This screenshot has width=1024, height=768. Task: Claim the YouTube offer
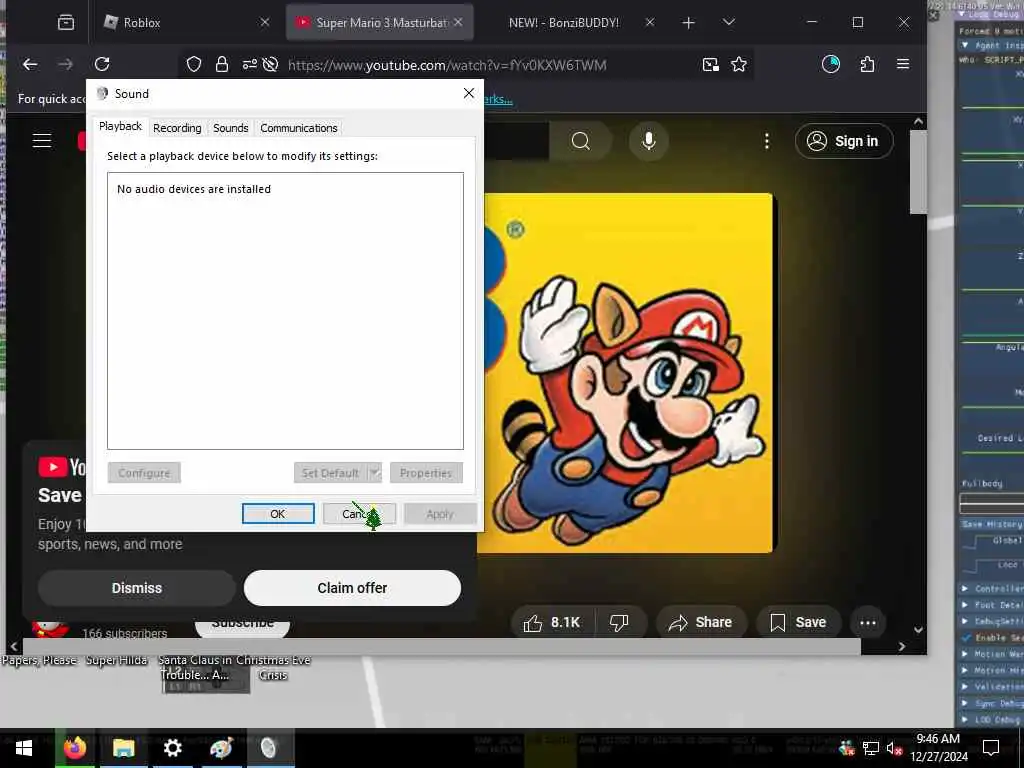[x=352, y=588]
